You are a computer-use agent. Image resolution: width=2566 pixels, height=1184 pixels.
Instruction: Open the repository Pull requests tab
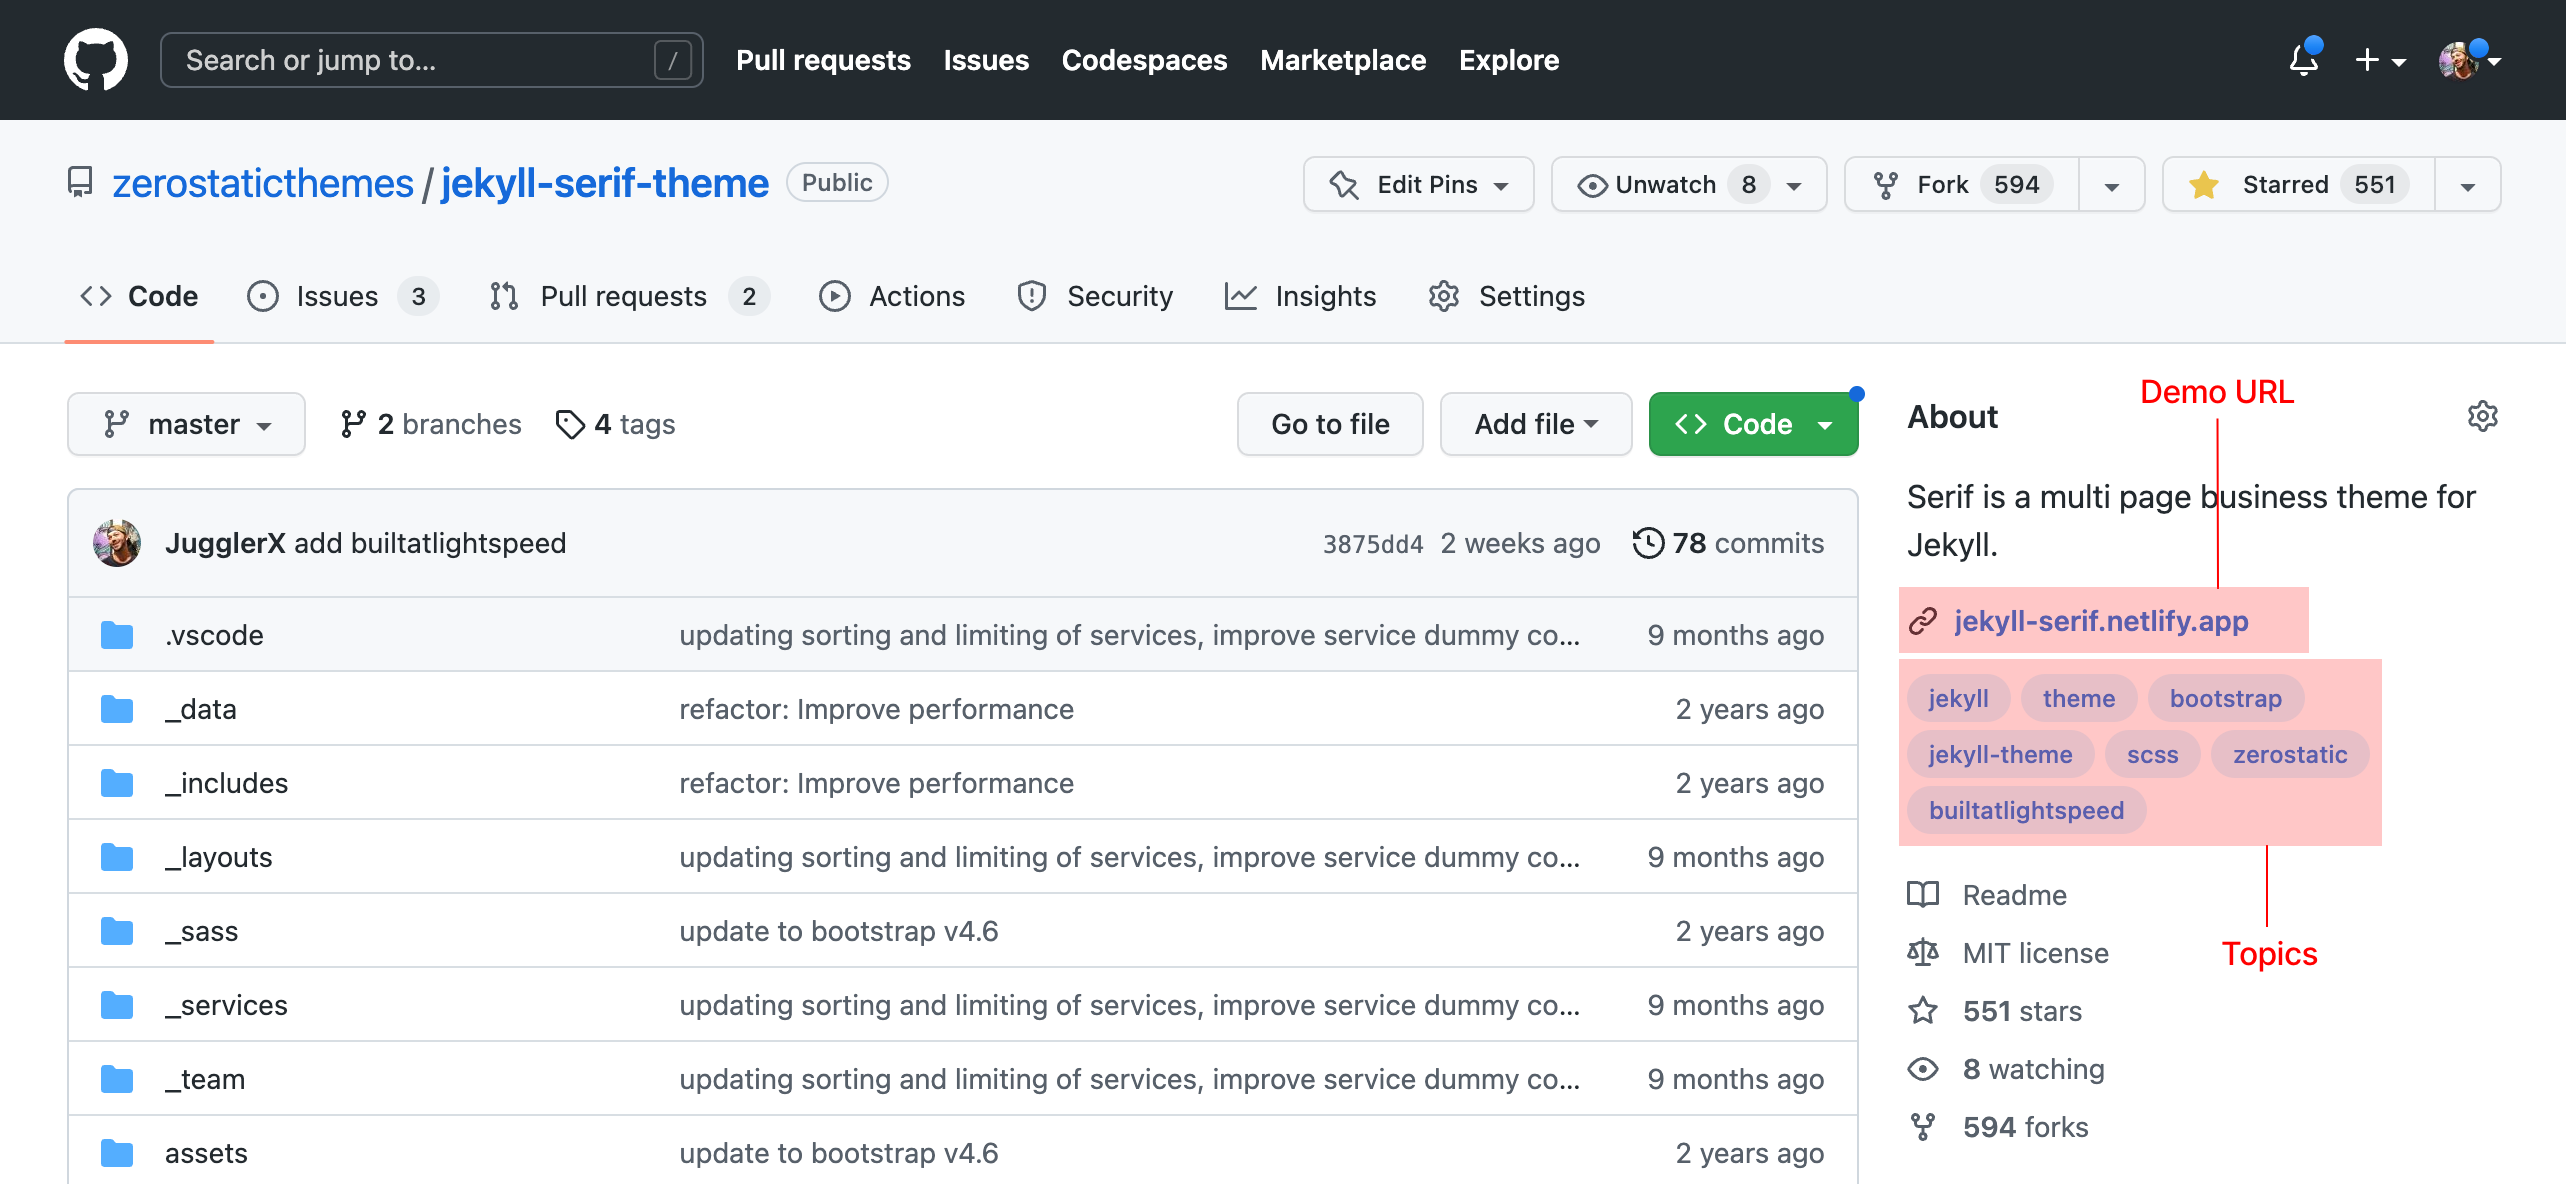629,296
